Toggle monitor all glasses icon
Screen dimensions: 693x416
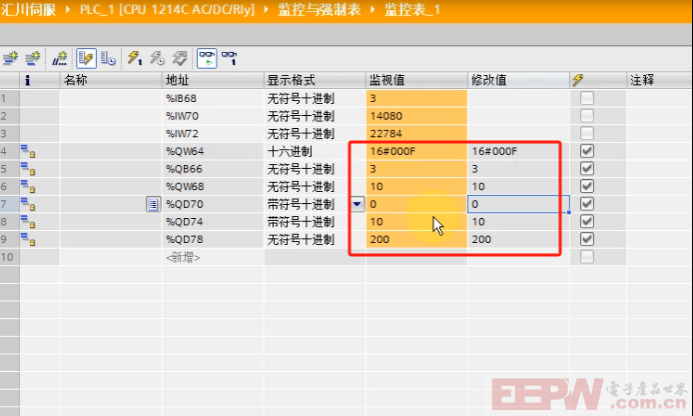207,58
